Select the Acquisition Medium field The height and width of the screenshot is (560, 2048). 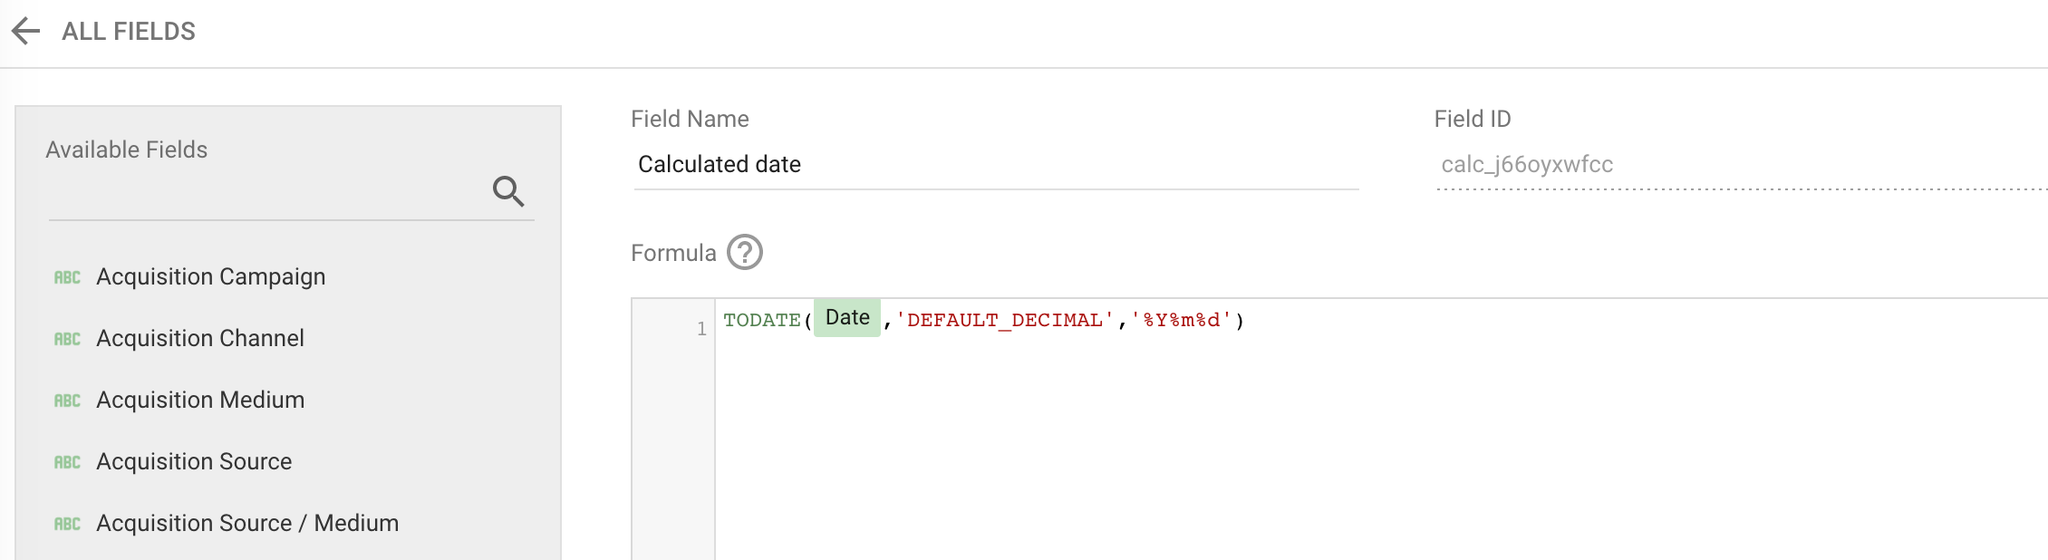(288, 400)
